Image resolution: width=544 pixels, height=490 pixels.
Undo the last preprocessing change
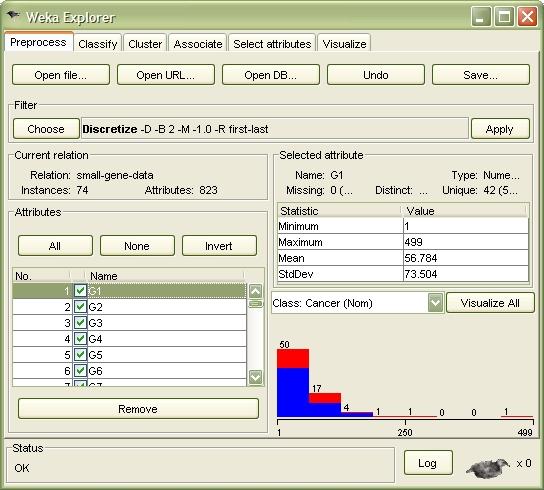[x=376, y=75]
